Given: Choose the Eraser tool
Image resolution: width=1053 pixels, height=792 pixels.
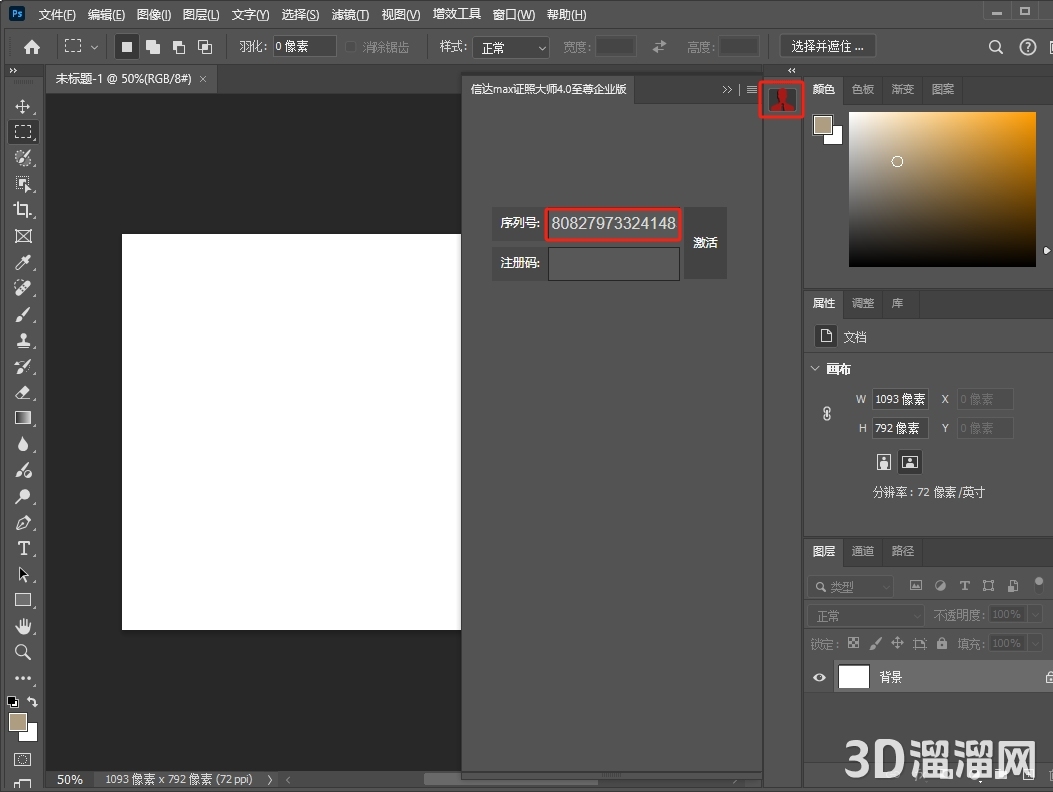Looking at the screenshot, I should click(x=23, y=392).
